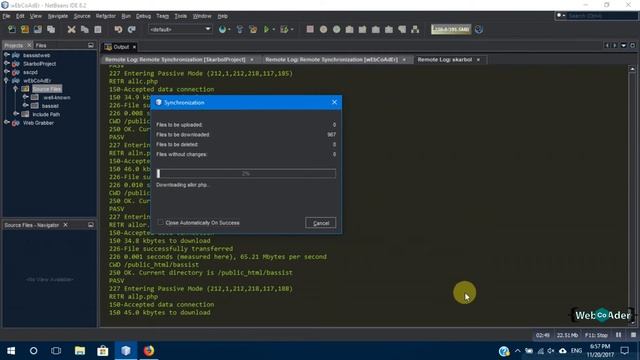Open the project in browser globe icon
640x360 pixels.
pos(222,29)
